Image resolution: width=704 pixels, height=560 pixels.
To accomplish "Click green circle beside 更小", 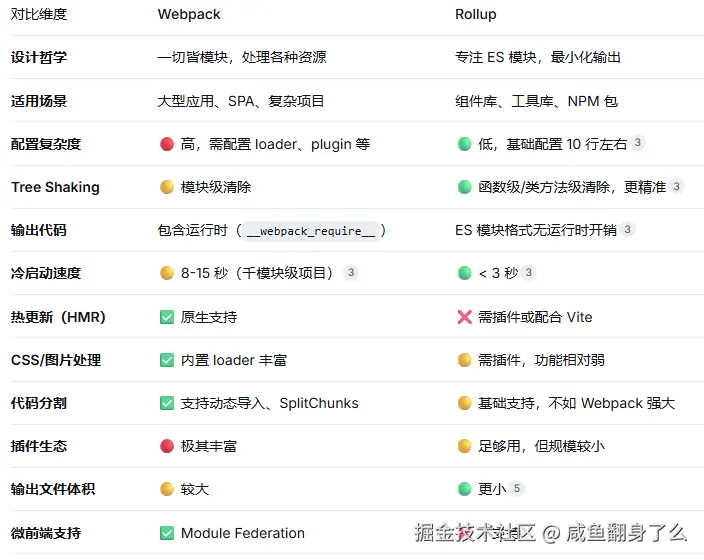I will 464,489.
